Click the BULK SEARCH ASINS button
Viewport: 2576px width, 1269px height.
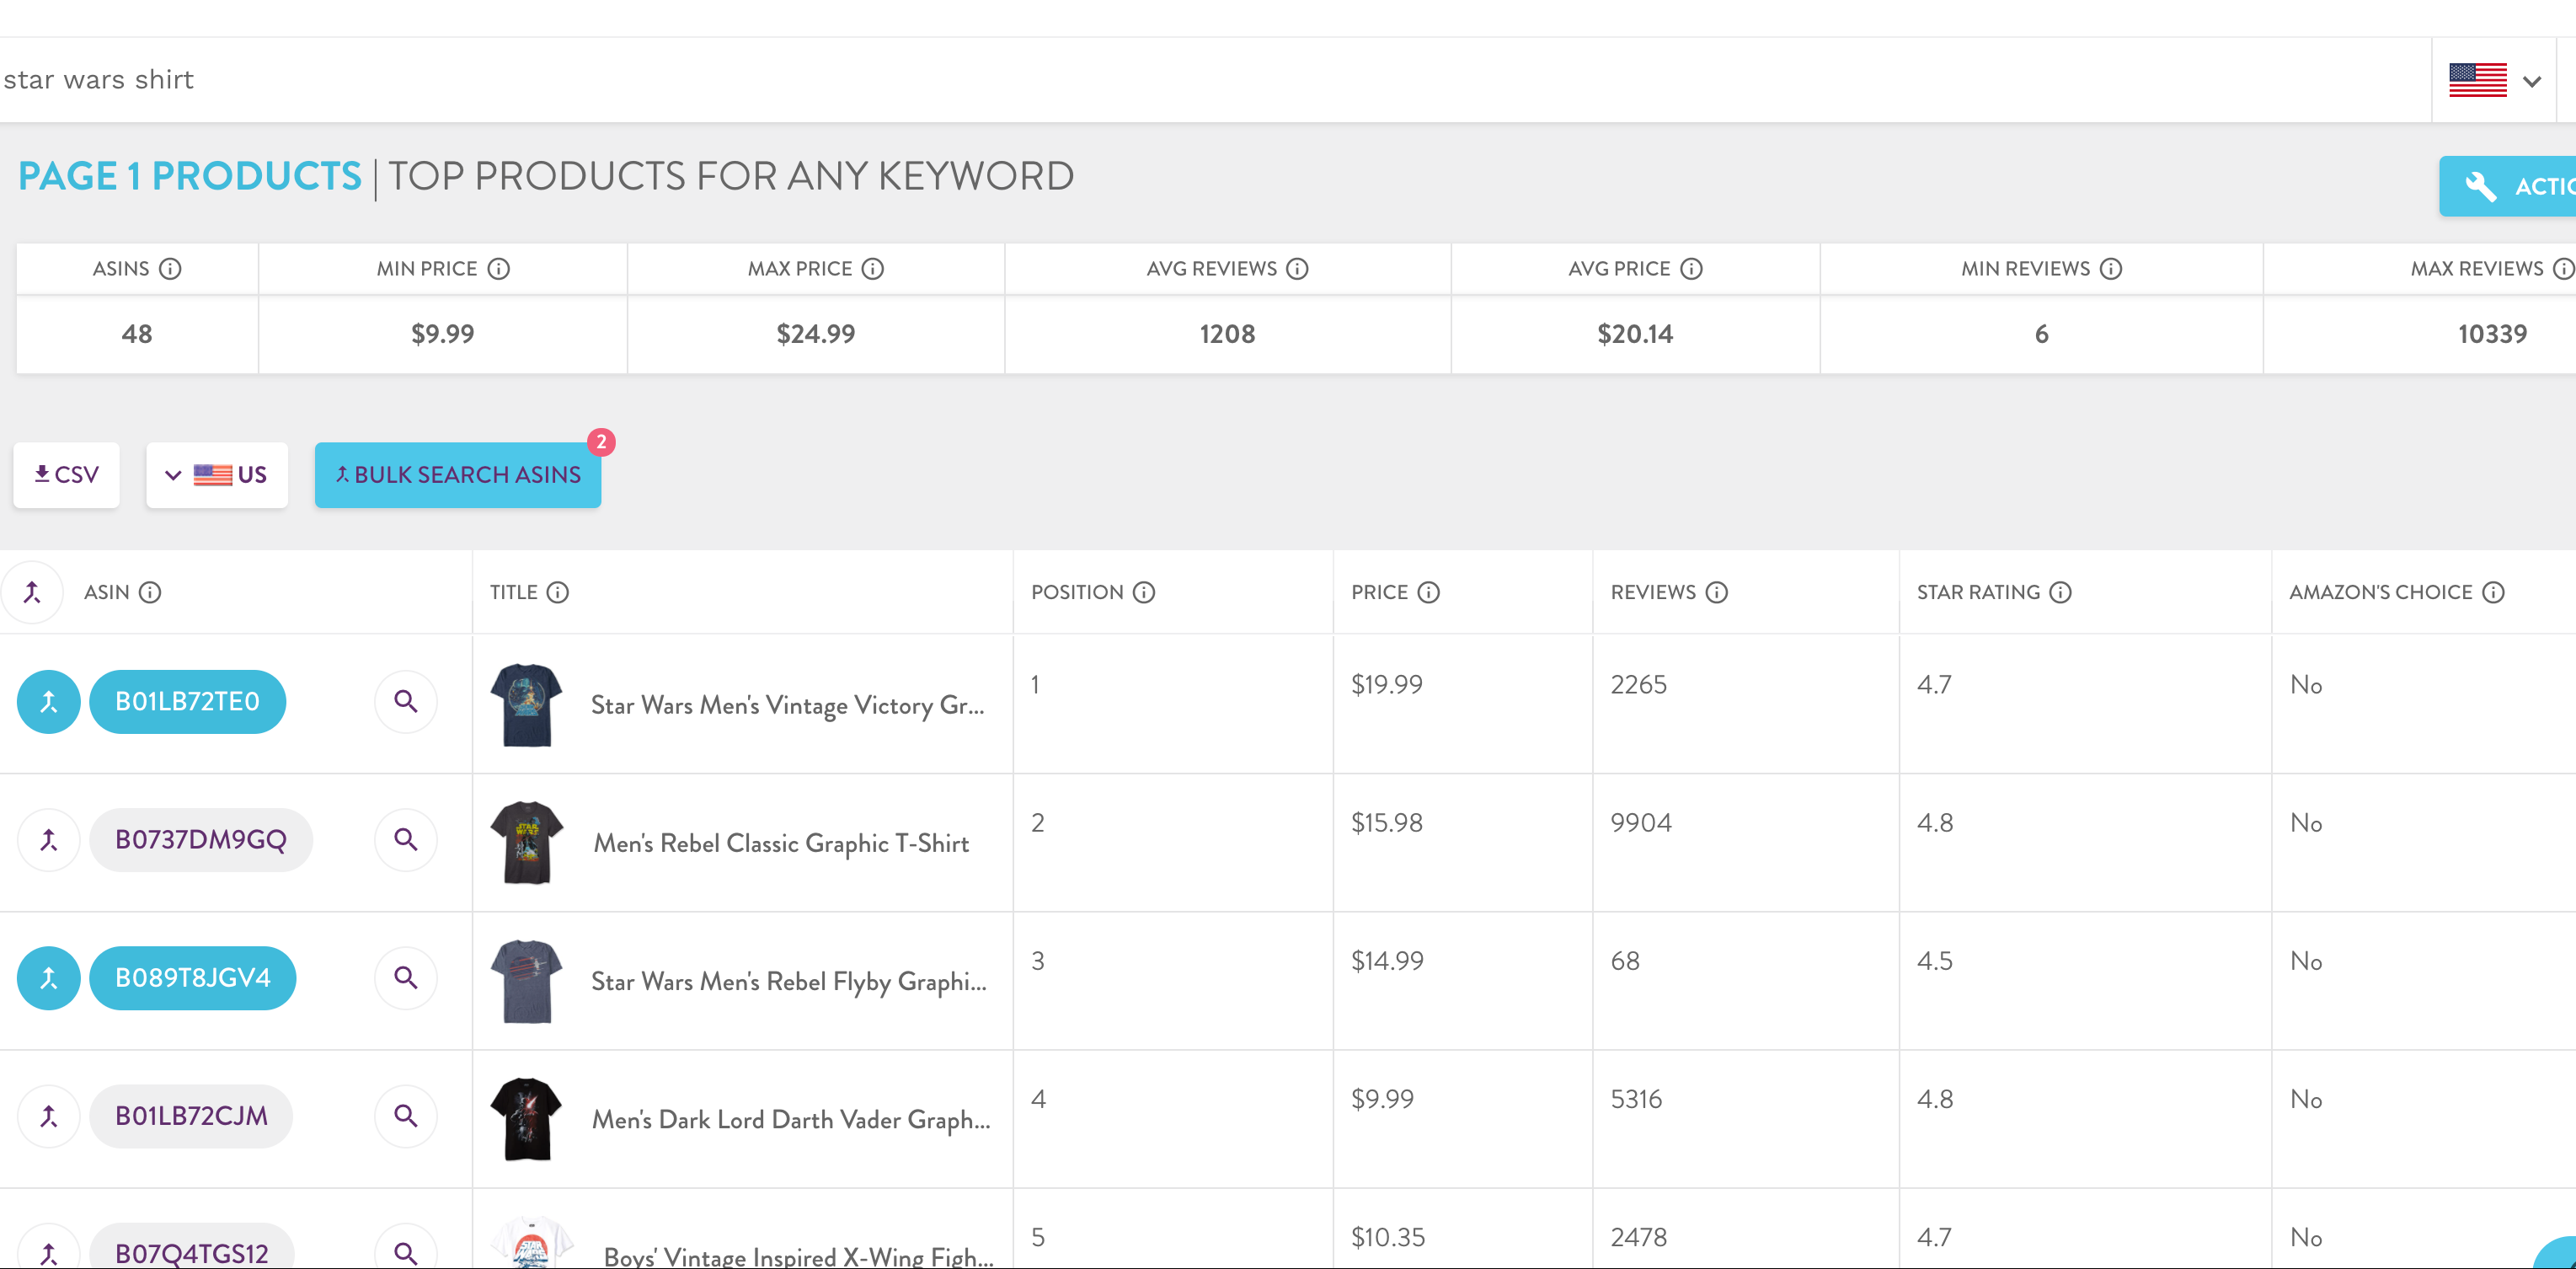pos(457,475)
